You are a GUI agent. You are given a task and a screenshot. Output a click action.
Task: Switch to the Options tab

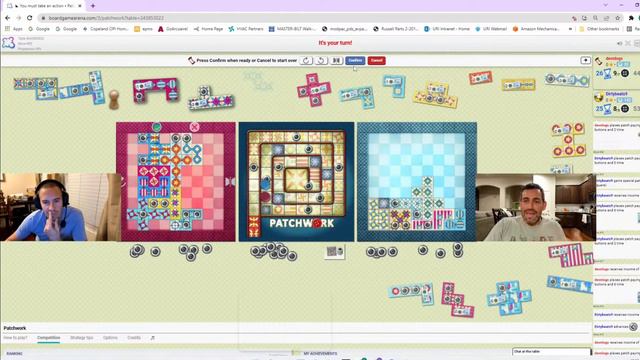click(x=110, y=338)
